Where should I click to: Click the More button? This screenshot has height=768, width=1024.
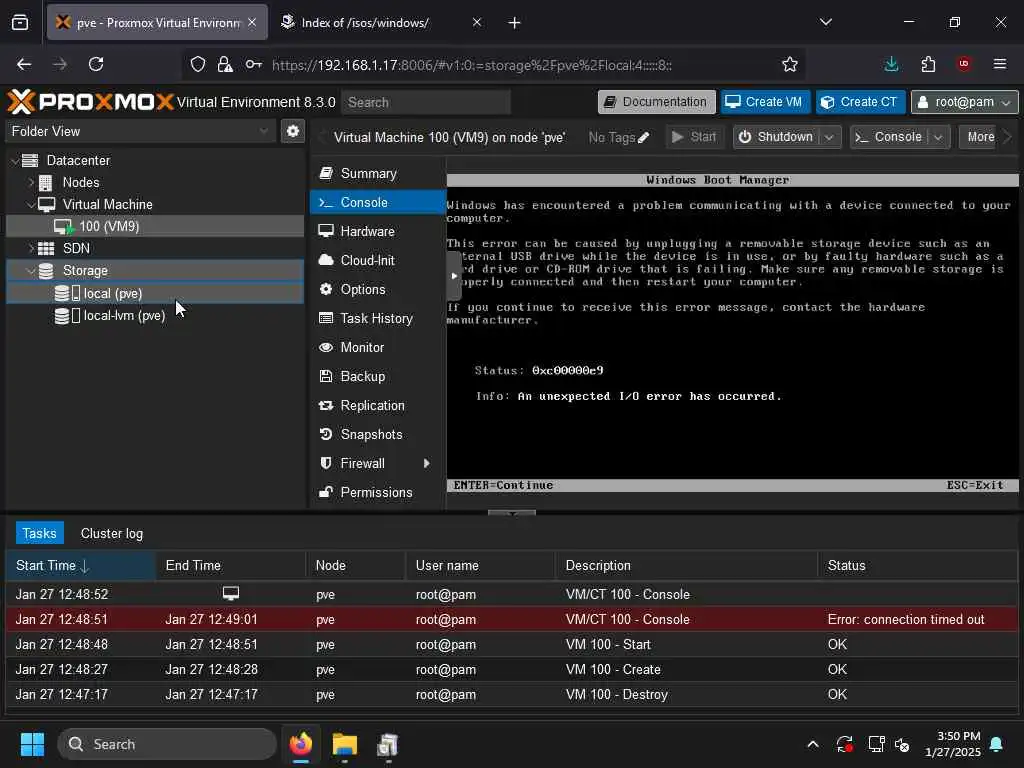tap(980, 137)
